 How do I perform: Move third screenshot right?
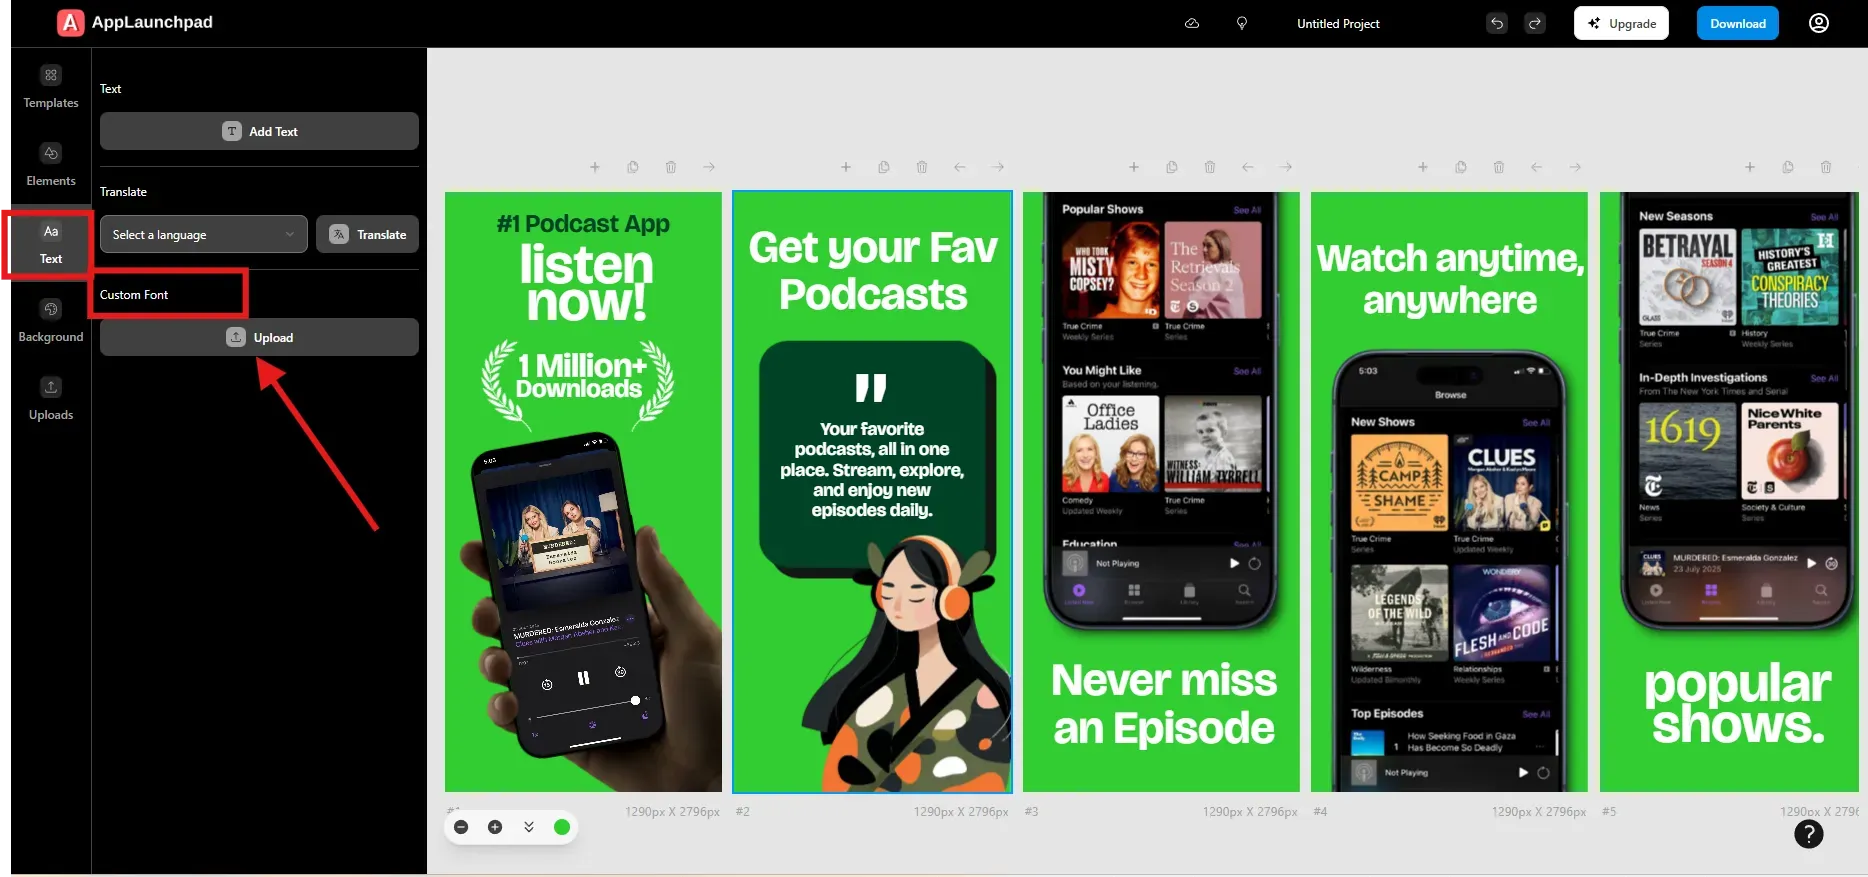pyautogui.click(x=1286, y=167)
